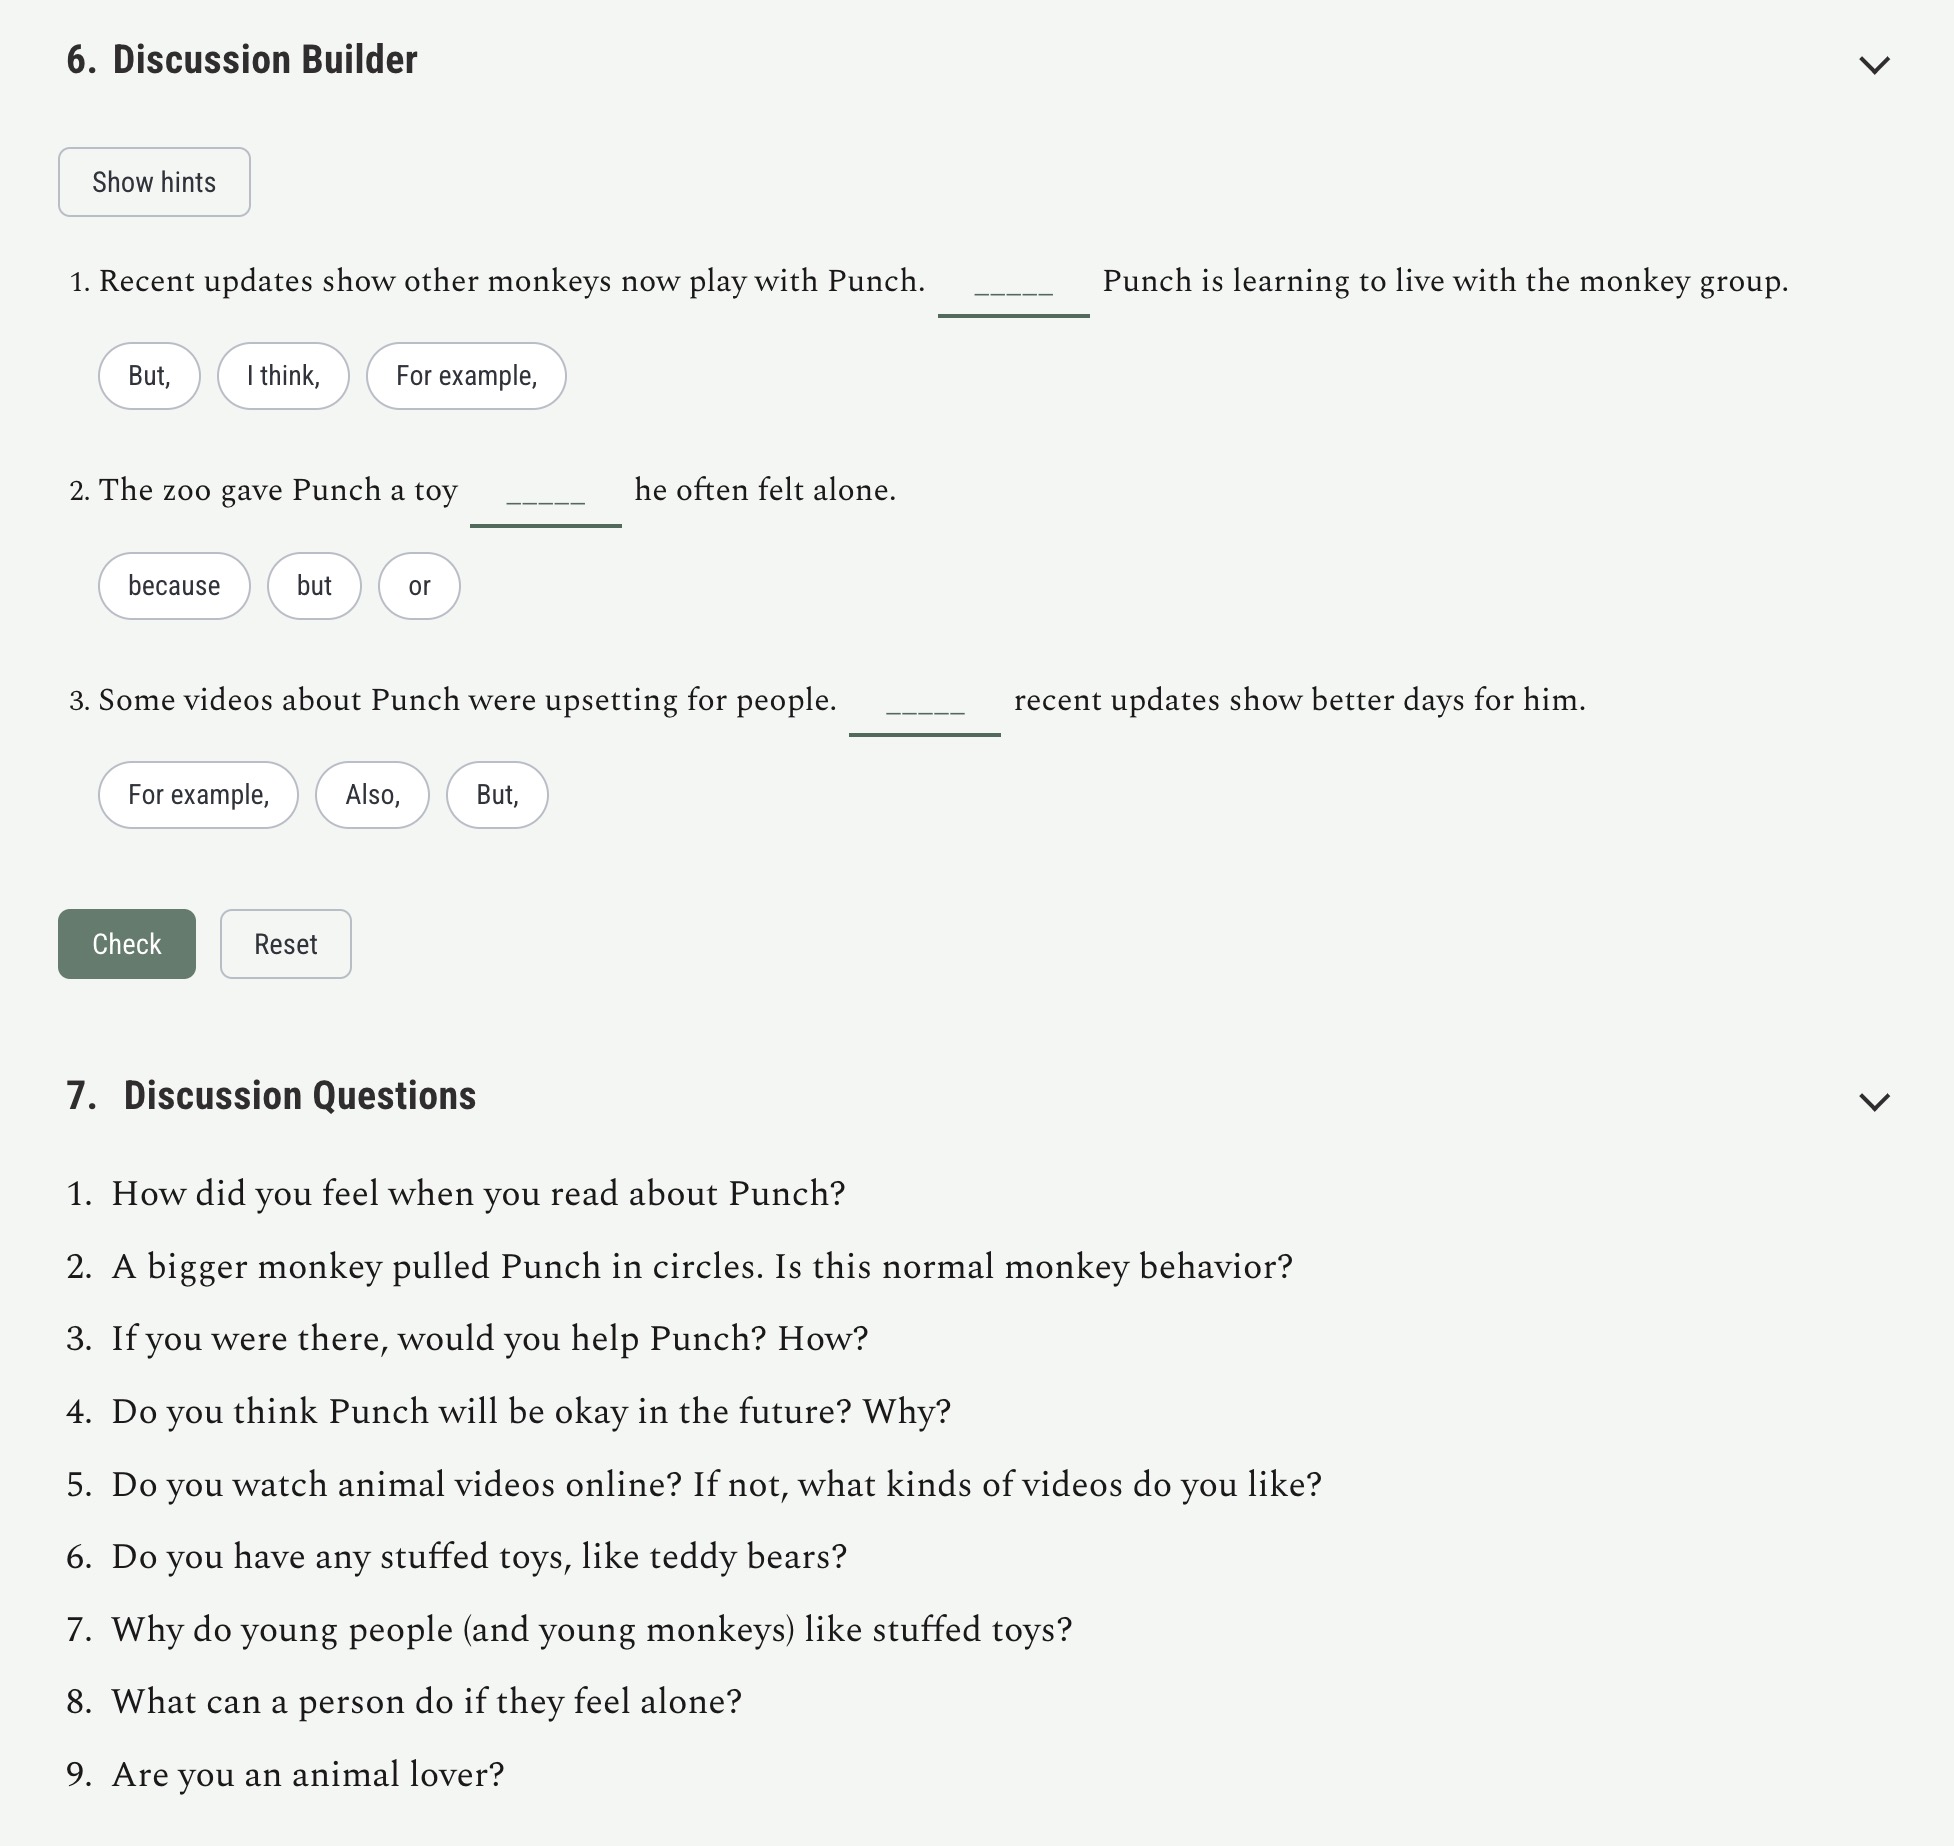Image resolution: width=1954 pixels, height=1846 pixels.
Task: Select "But," for the first sentence
Action: pyautogui.click(x=148, y=376)
